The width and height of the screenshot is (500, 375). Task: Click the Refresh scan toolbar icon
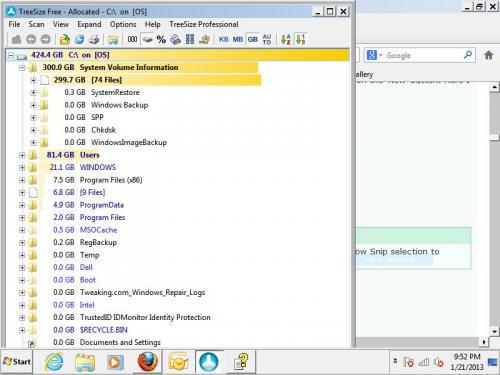pyautogui.click(x=79, y=39)
